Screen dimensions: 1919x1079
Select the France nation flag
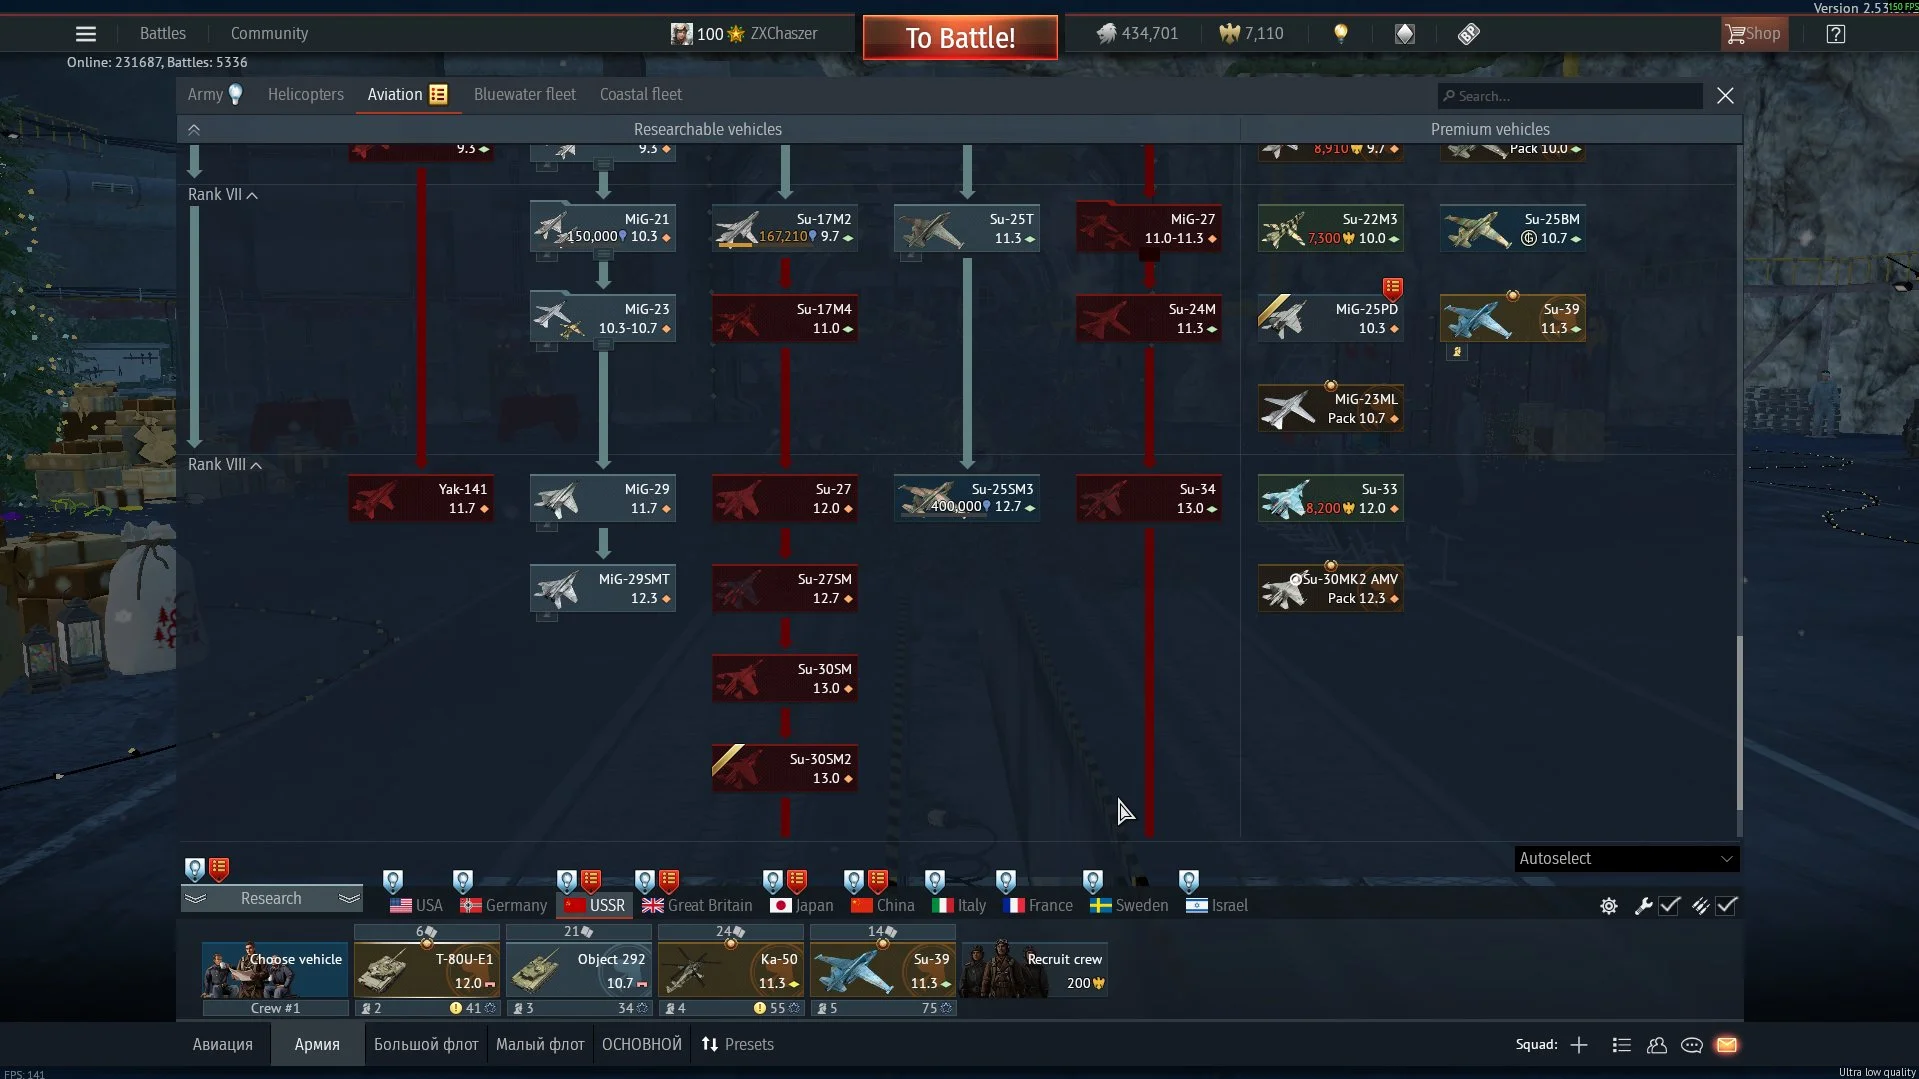[1038, 906]
